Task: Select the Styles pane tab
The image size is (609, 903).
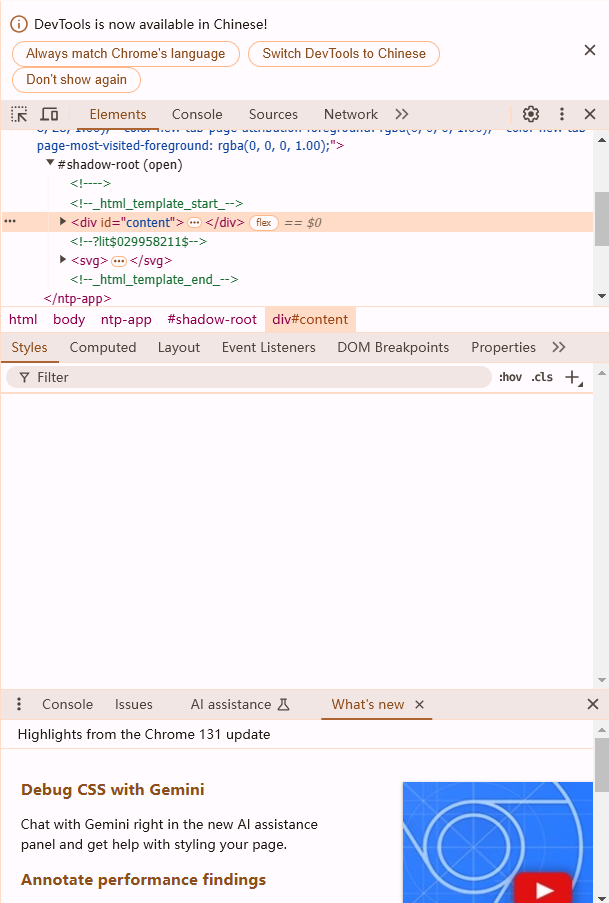Action: (29, 347)
